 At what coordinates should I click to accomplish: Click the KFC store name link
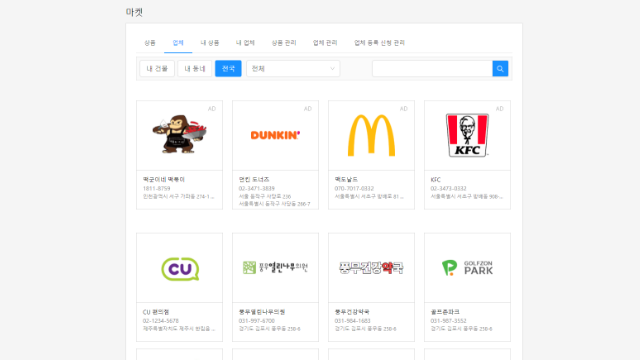point(436,180)
